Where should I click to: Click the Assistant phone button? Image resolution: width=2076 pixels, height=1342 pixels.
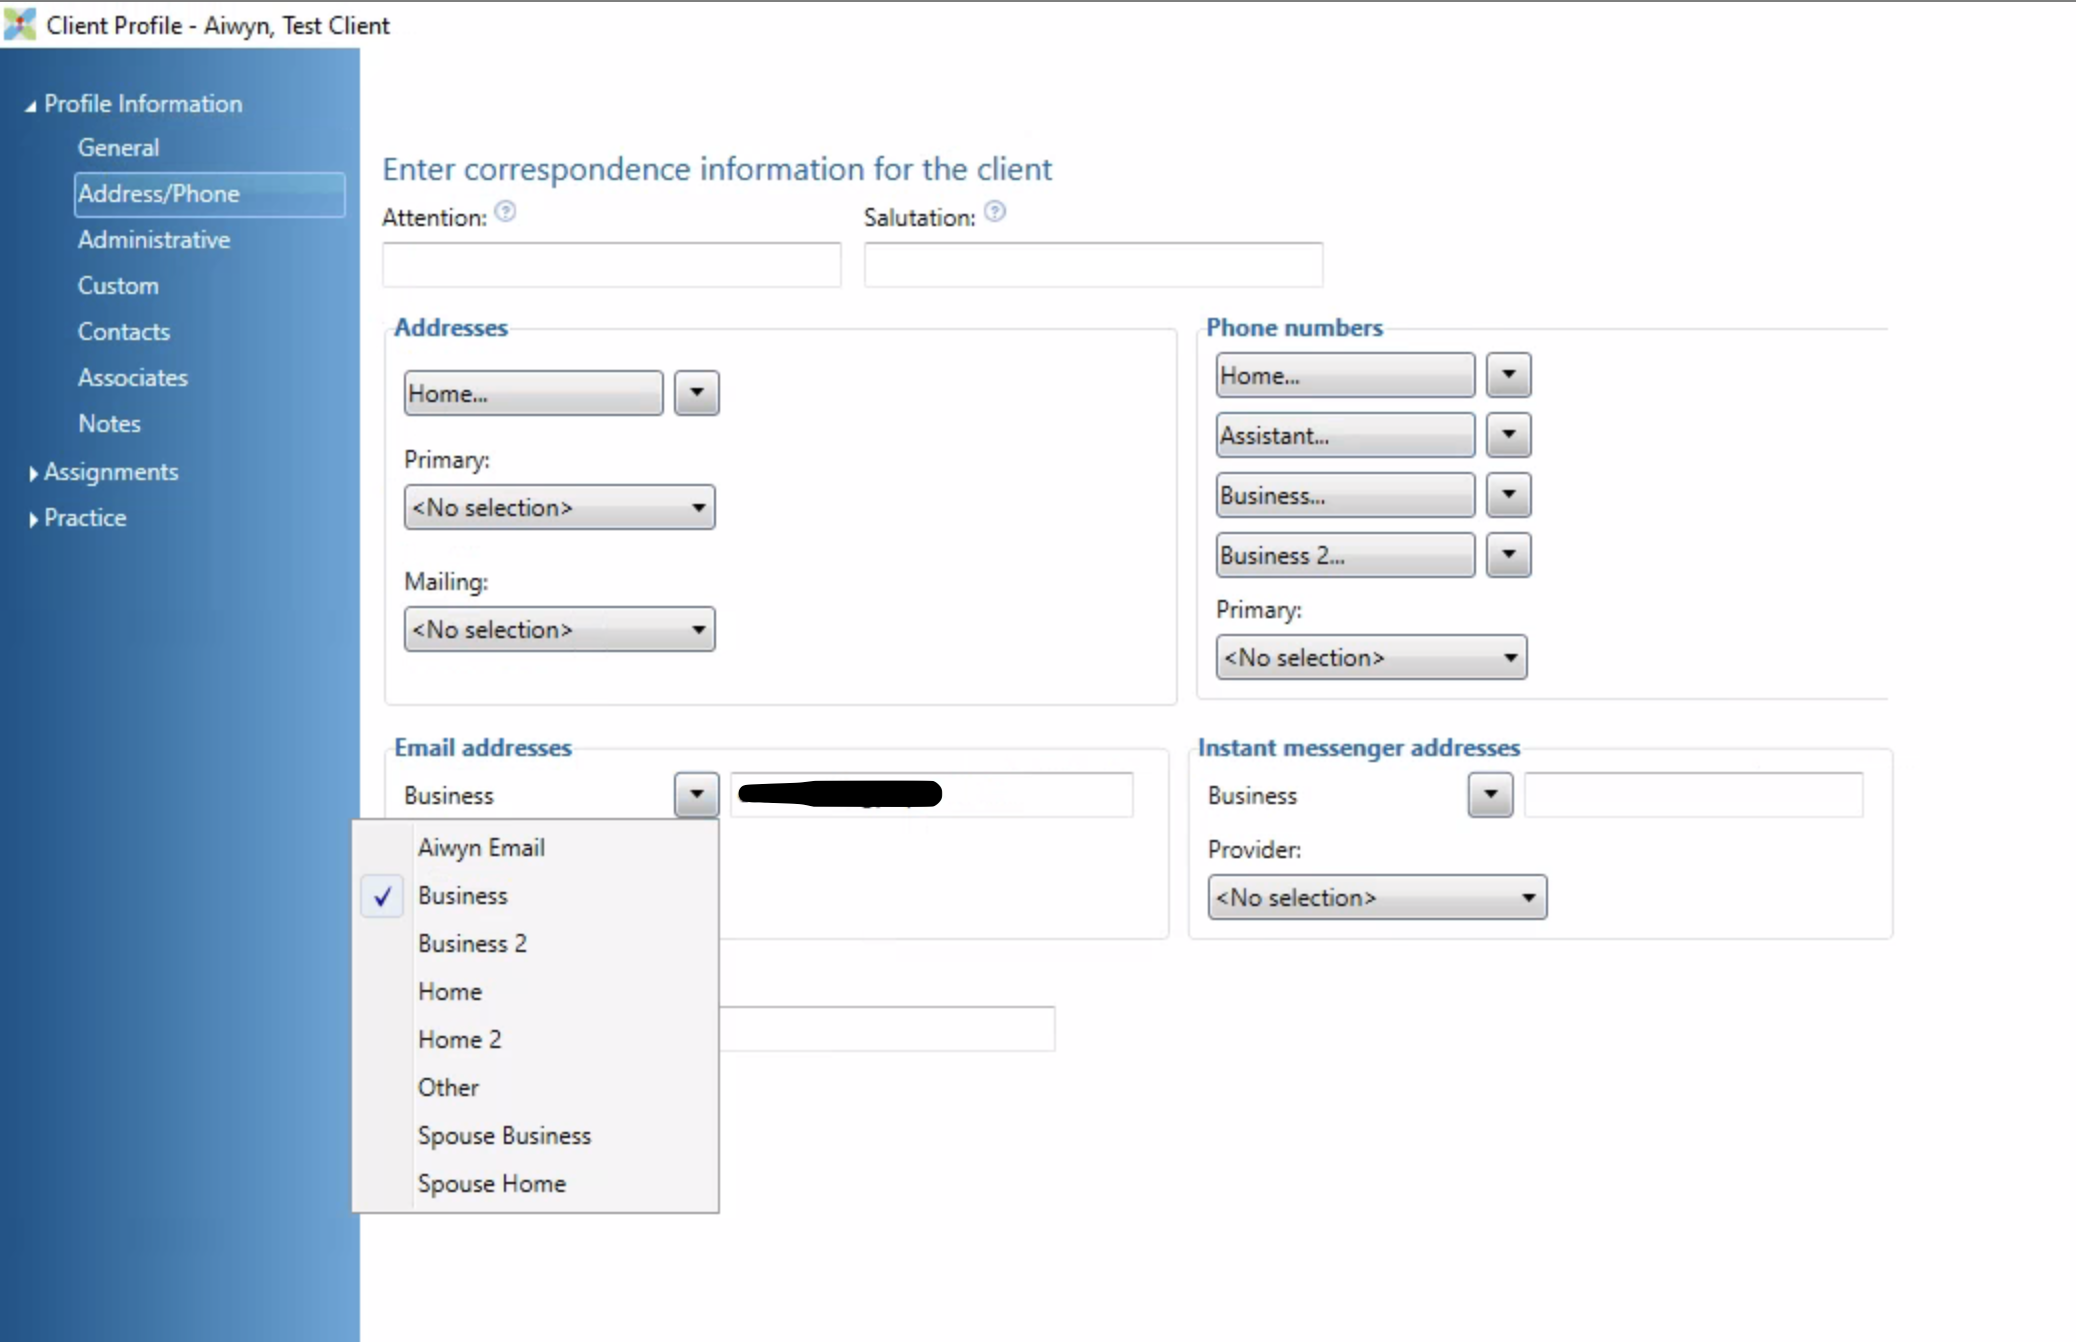(x=1345, y=435)
